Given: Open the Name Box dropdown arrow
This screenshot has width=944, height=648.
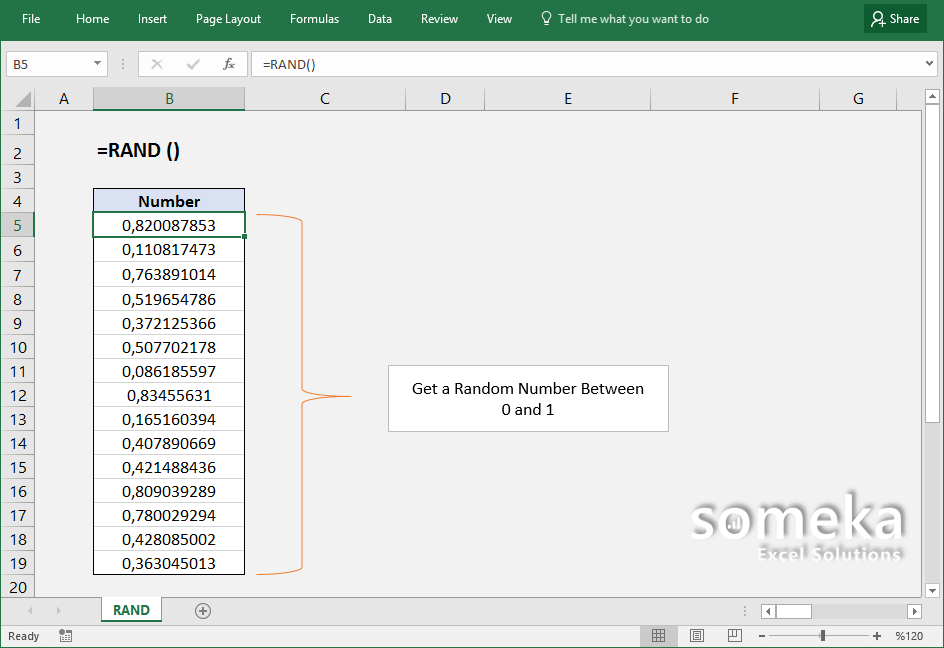Looking at the screenshot, I should (x=95, y=64).
